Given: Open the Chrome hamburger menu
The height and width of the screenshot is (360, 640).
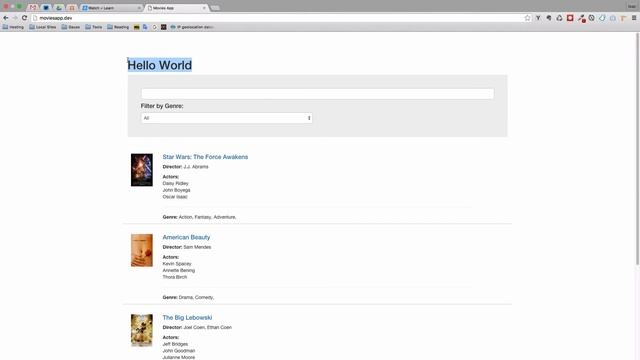Looking at the screenshot, I should [x=634, y=18].
